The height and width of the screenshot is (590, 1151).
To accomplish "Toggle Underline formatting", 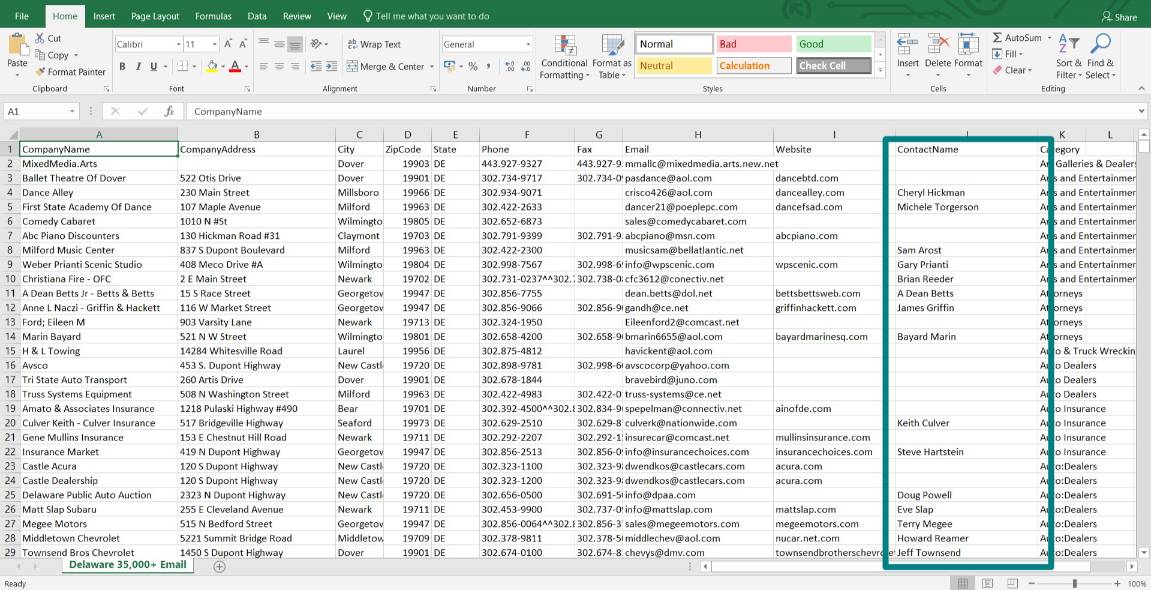I will (153, 67).
